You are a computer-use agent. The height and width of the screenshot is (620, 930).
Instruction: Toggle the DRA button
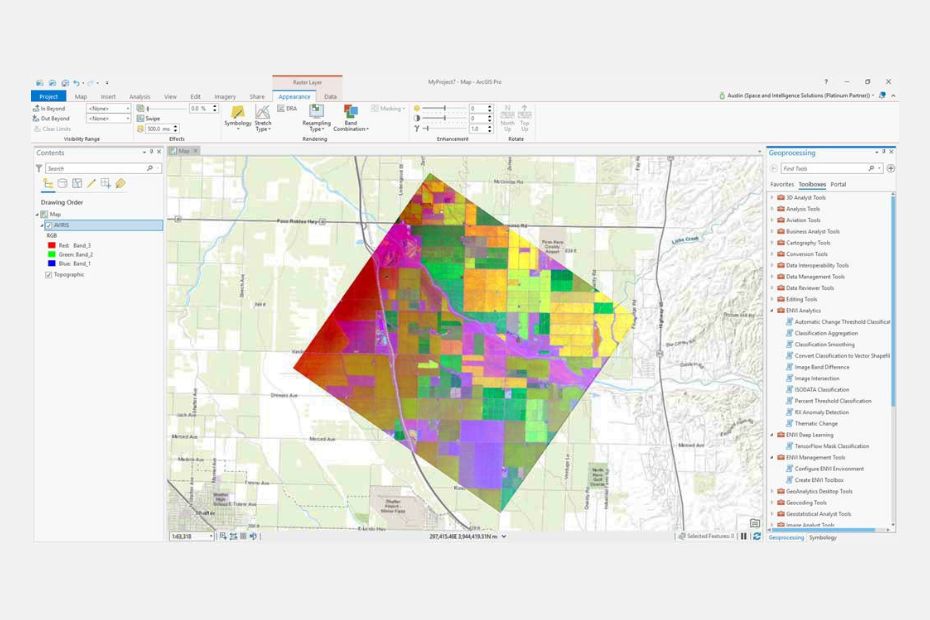pyautogui.click(x=287, y=109)
